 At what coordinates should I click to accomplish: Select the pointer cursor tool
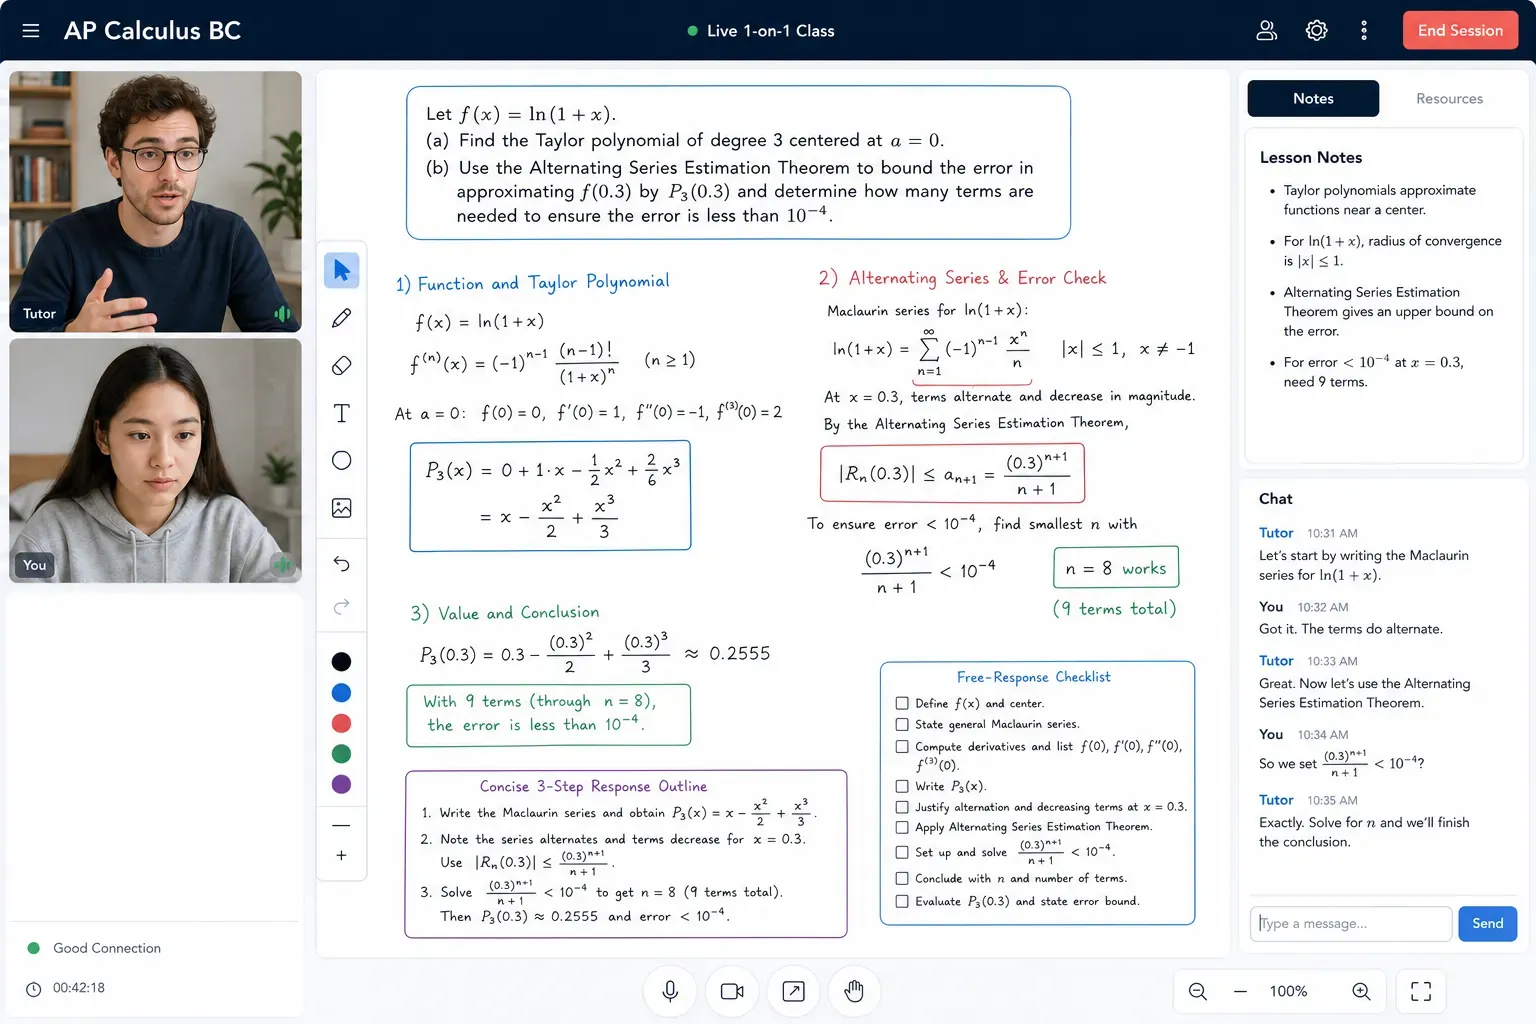342,270
